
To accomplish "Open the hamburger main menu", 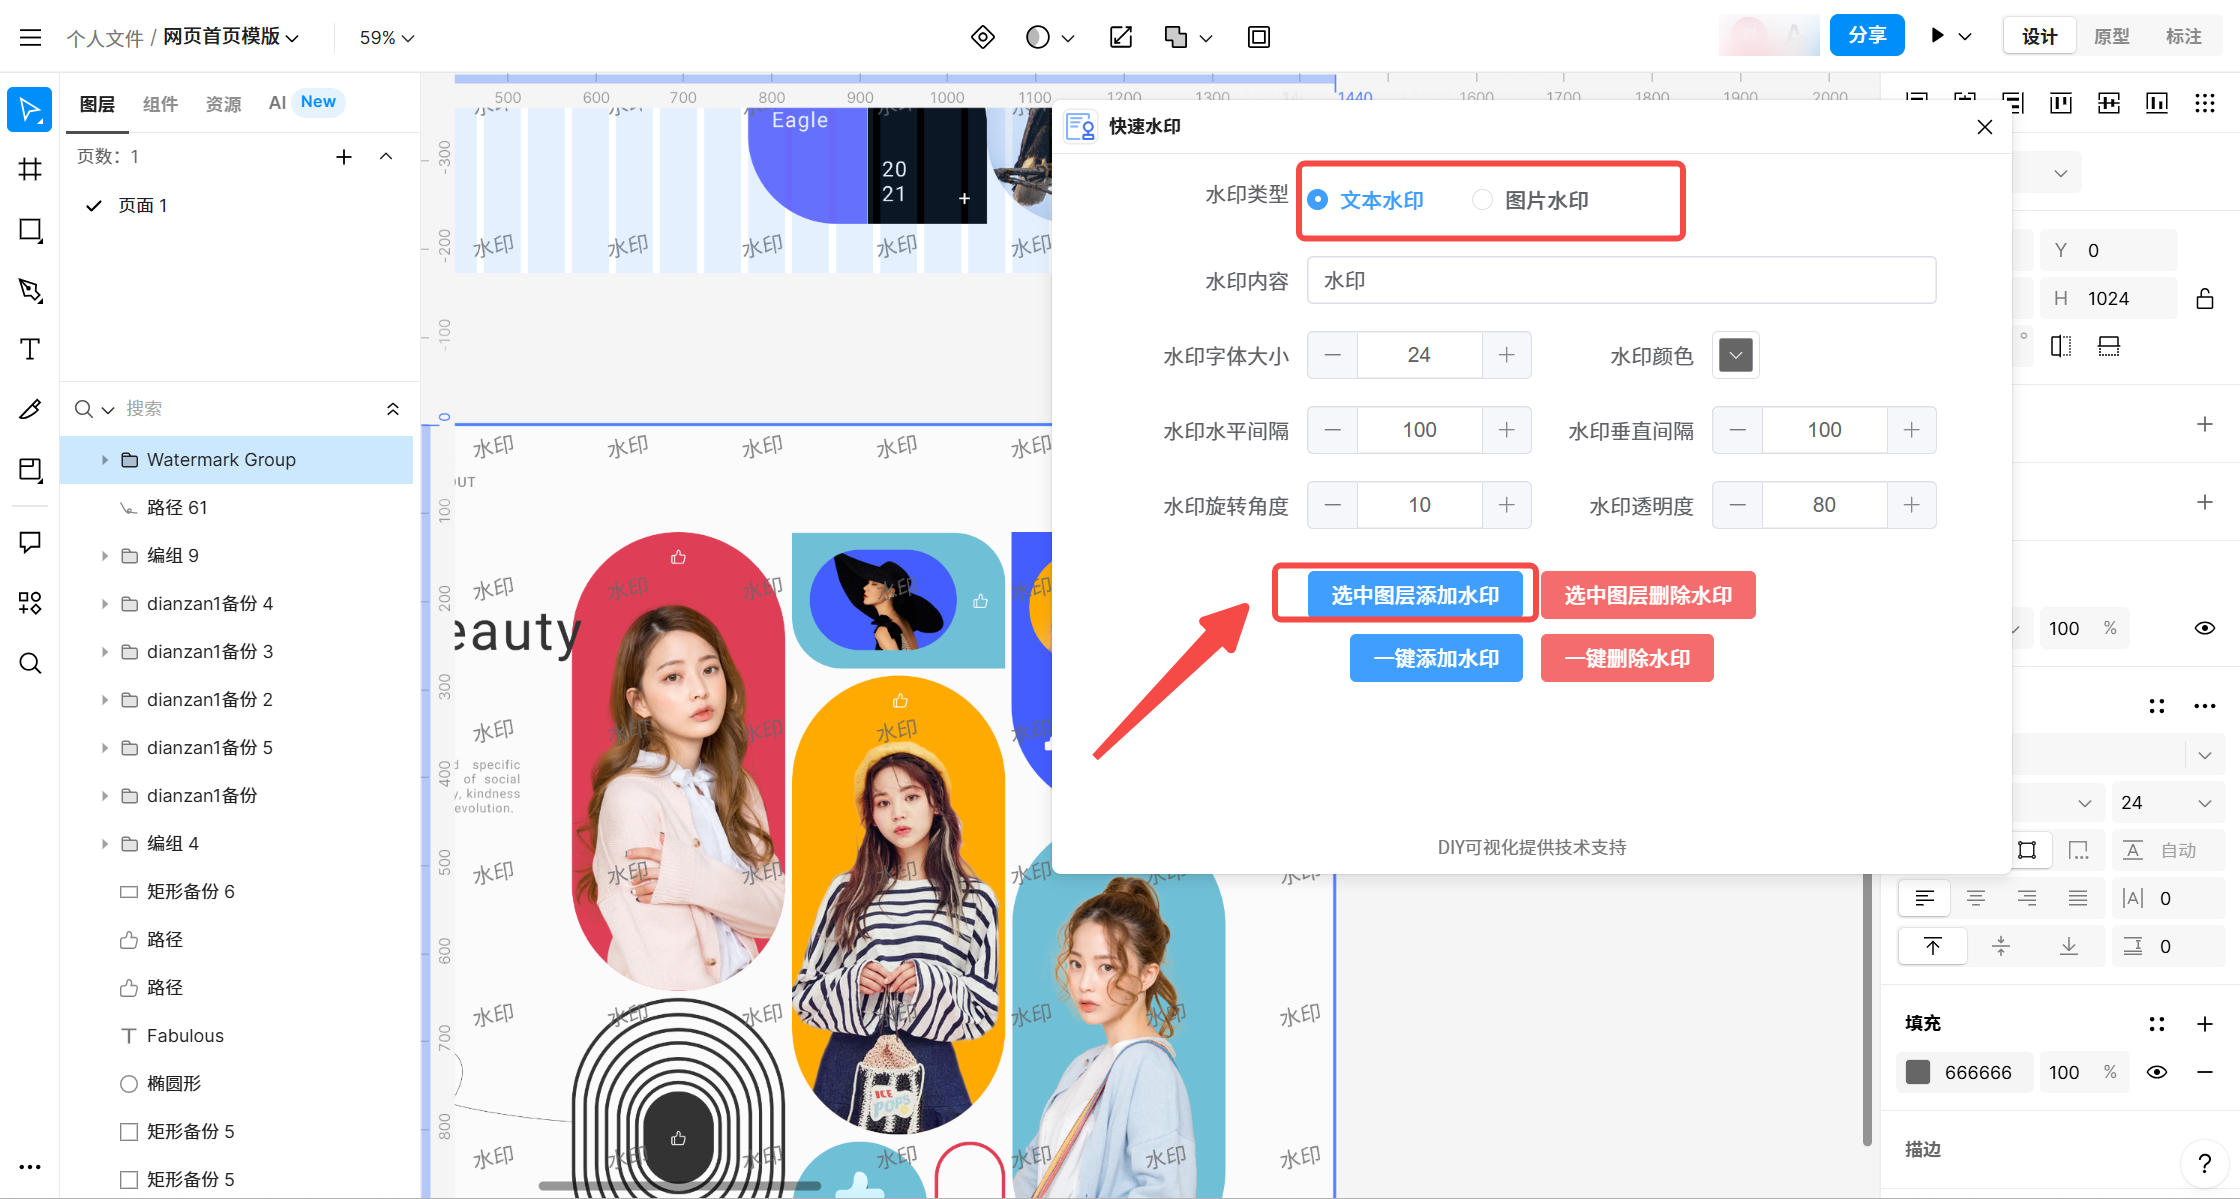I will [x=30, y=37].
